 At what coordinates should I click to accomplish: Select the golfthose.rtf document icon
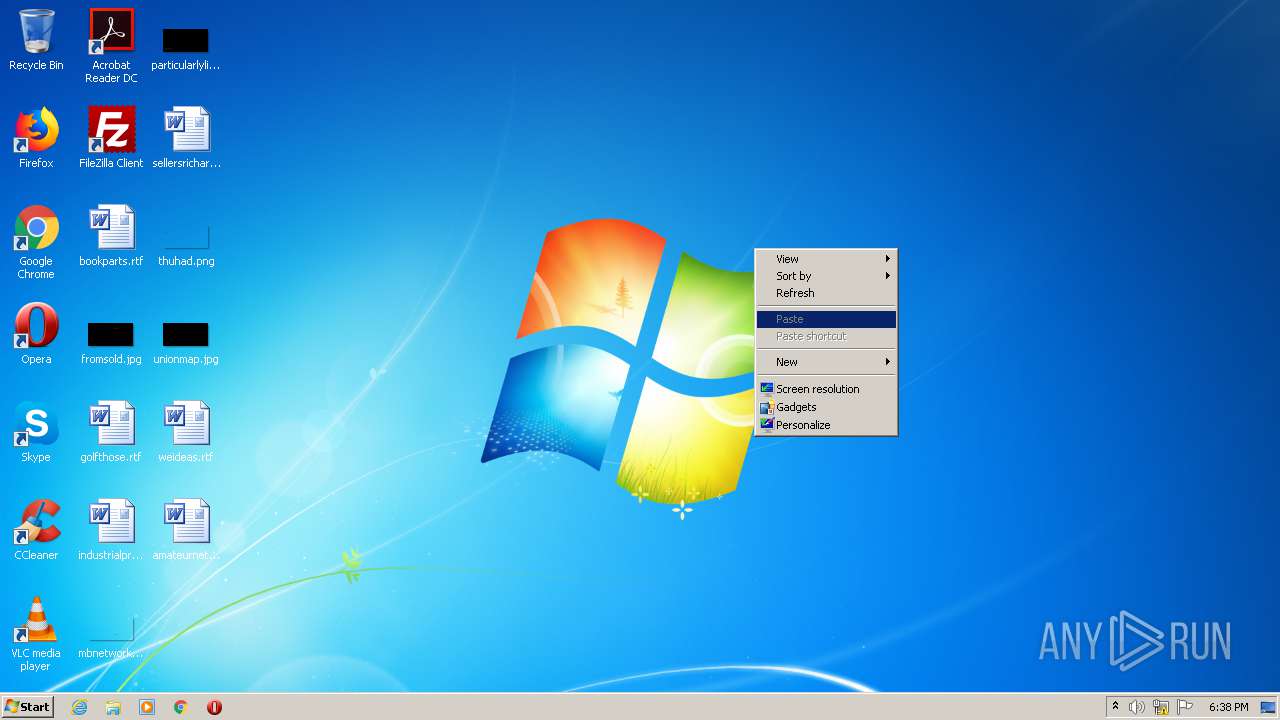pyautogui.click(x=111, y=432)
